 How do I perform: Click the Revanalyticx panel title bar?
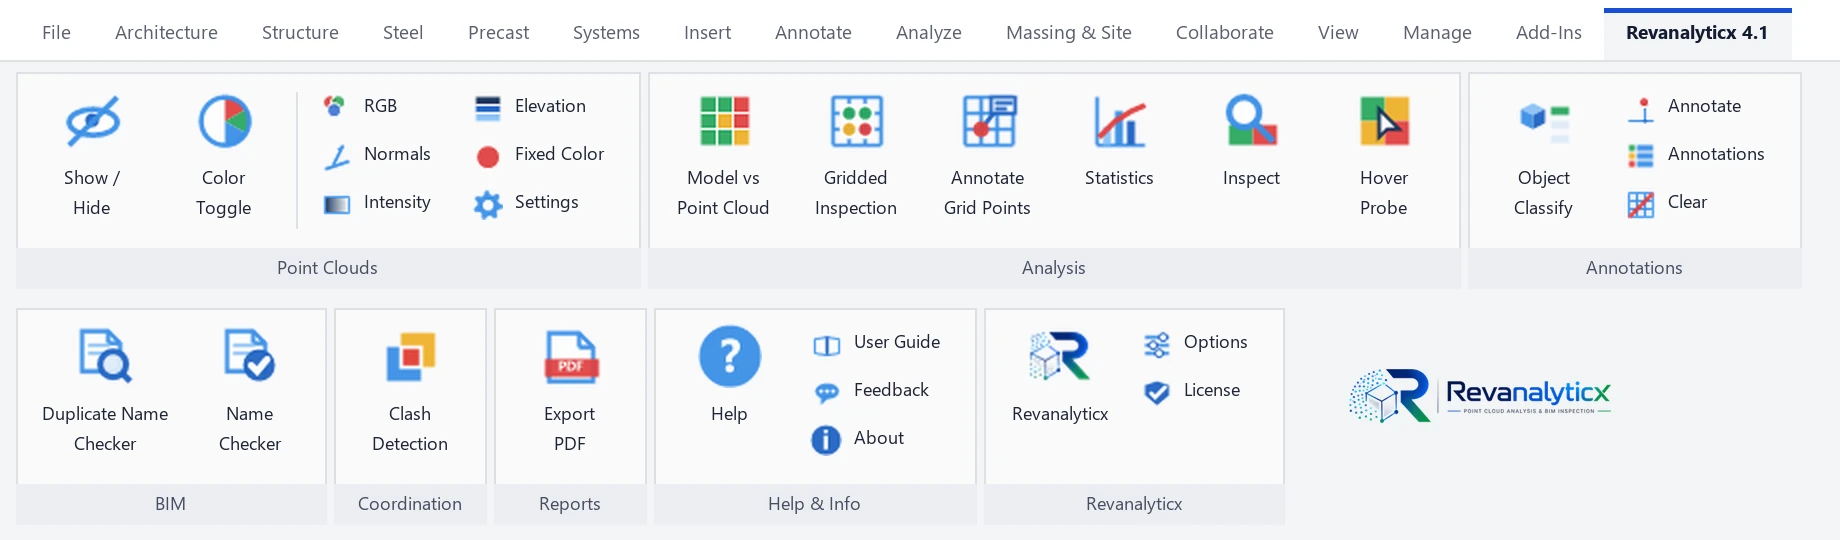(1134, 504)
